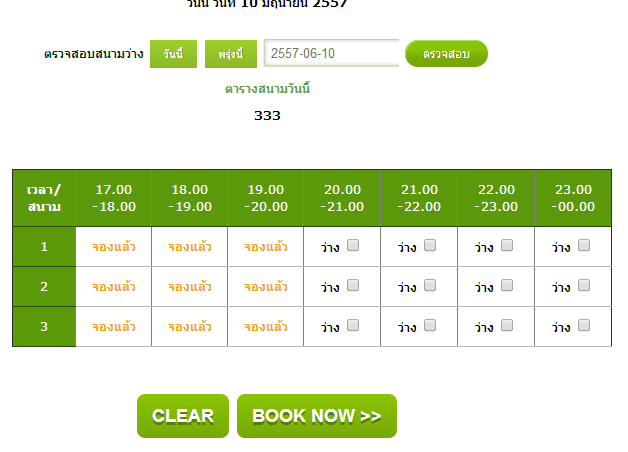628x452 pixels.
Task: Check court 2 box for 20.00-21.00
Action: [x=353, y=285]
